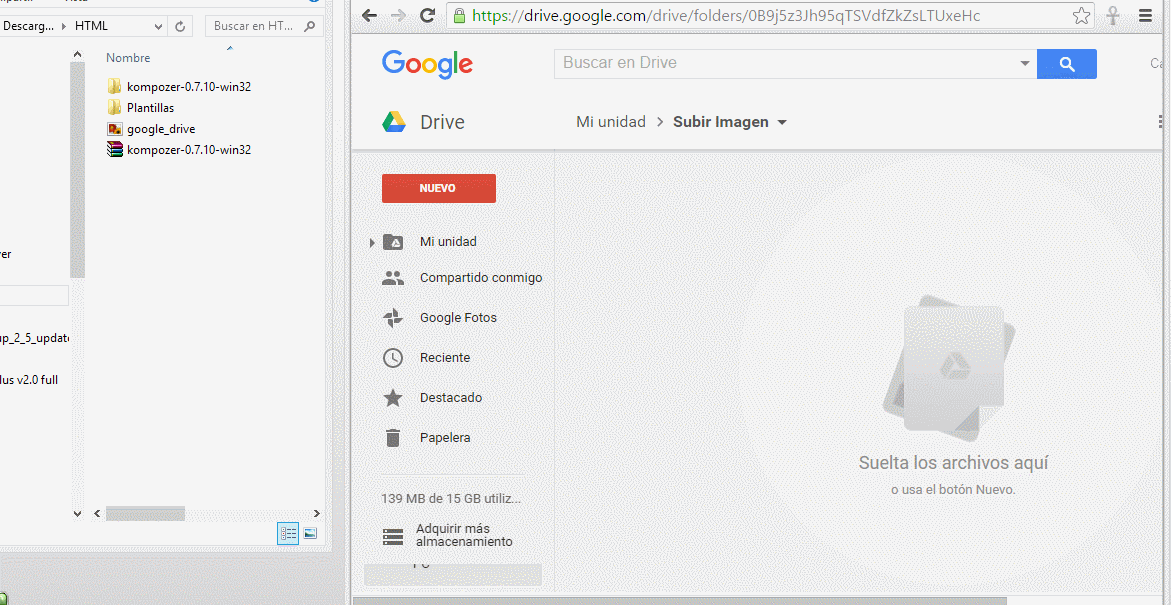Click the Mi unidad folder icon

pos(393,242)
